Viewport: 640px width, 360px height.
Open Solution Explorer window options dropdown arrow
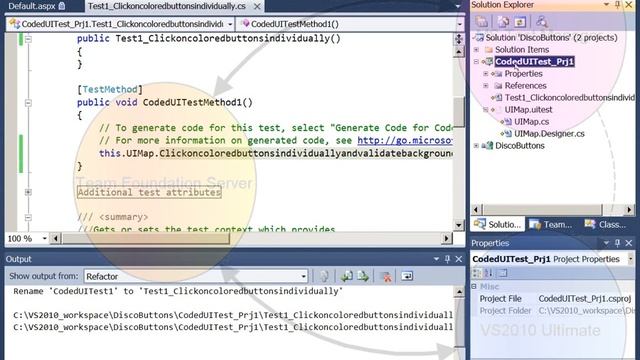(606, 4)
